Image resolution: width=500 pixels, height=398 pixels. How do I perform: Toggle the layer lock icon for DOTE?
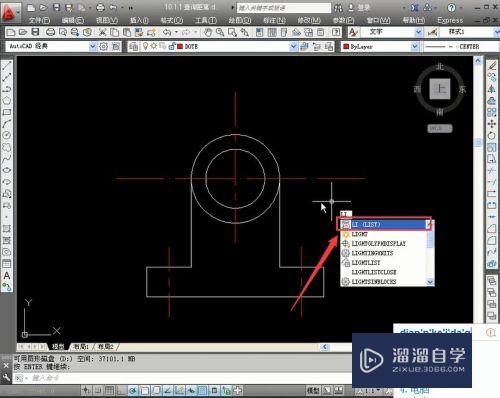172,46
